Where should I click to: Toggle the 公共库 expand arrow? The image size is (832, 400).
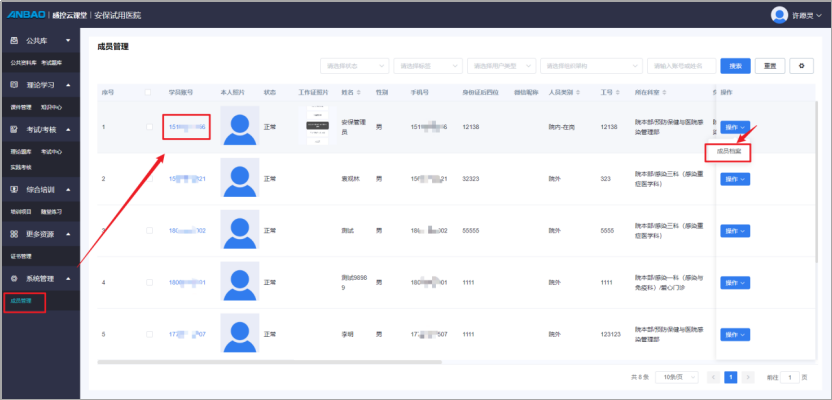tap(68, 40)
